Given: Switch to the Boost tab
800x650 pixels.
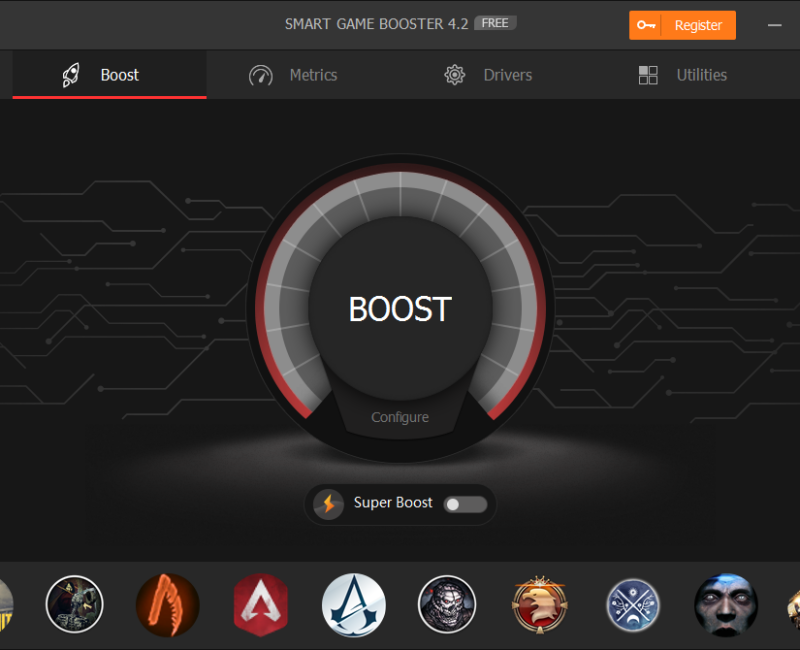Looking at the screenshot, I should point(109,75).
